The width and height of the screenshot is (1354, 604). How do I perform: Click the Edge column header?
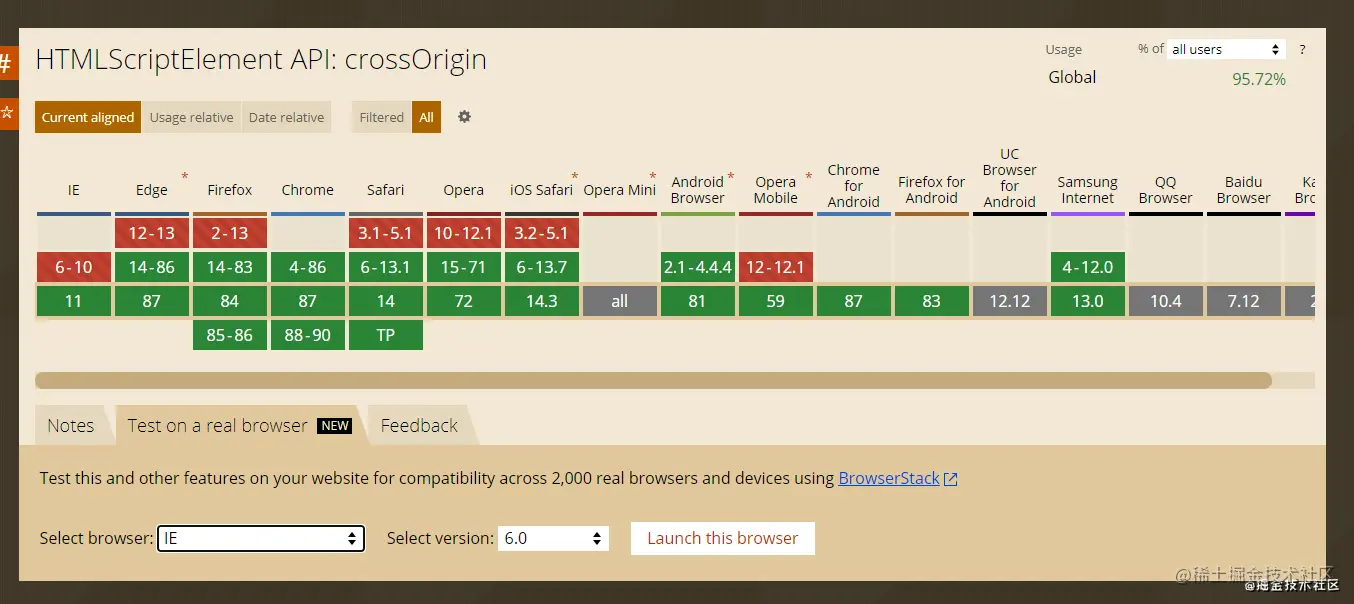tap(152, 189)
